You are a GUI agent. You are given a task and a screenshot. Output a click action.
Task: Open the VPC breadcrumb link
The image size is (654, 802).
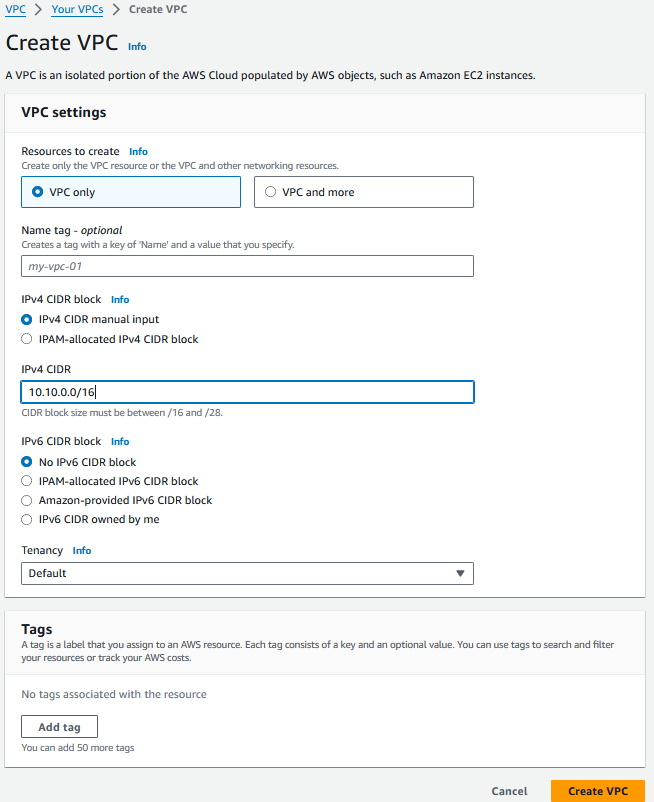(x=15, y=9)
